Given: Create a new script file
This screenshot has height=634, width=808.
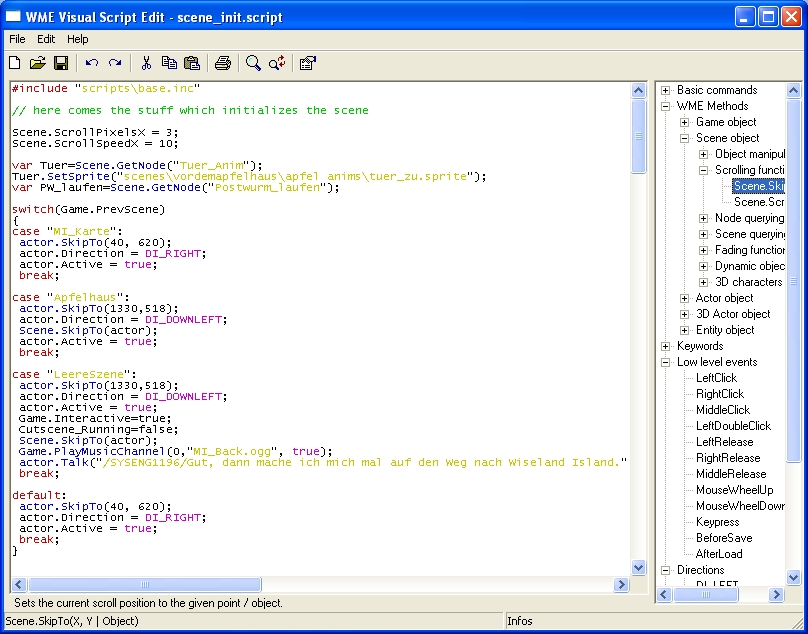Looking at the screenshot, I should [15, 63].
